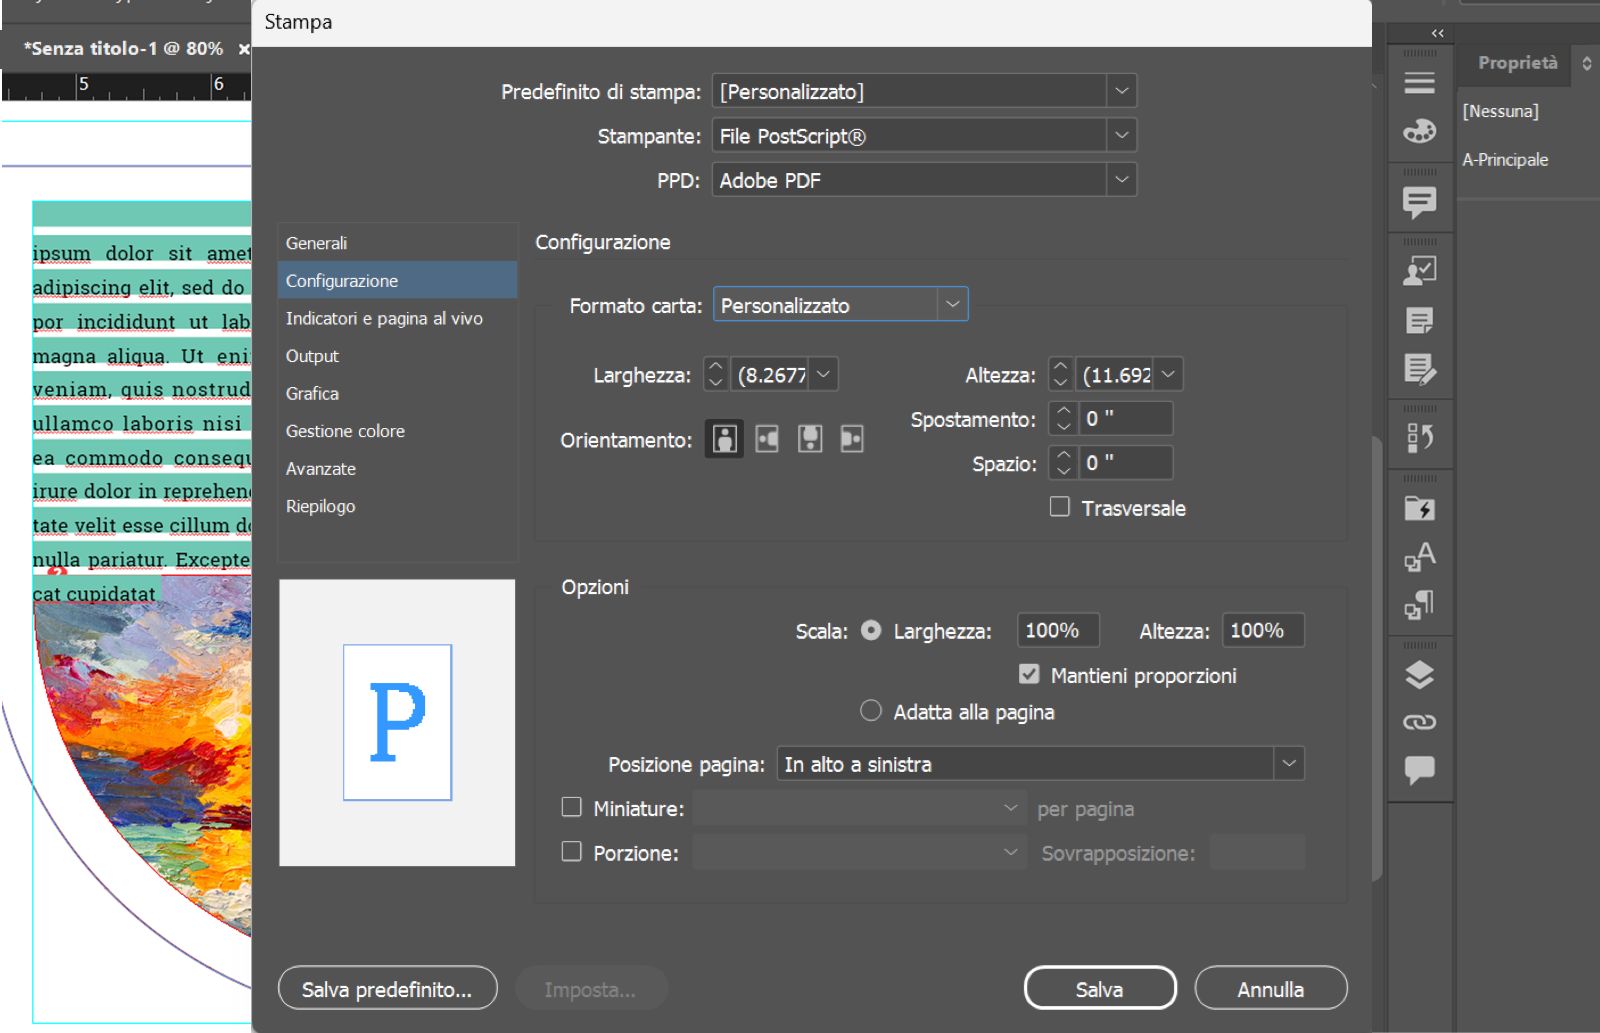This screenshot has width=1600, height=1033.
Task: Open the Stroke panel (three lines icon)
Action: [x=1419, y=83]
